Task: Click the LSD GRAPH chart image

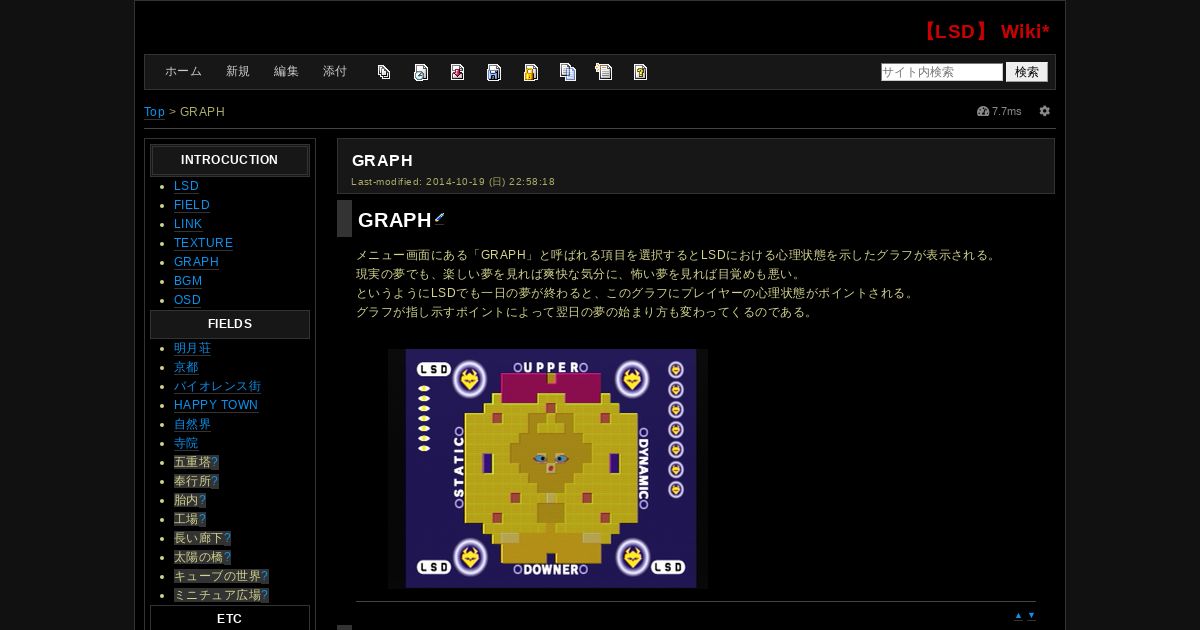Action: coord(548,468)
